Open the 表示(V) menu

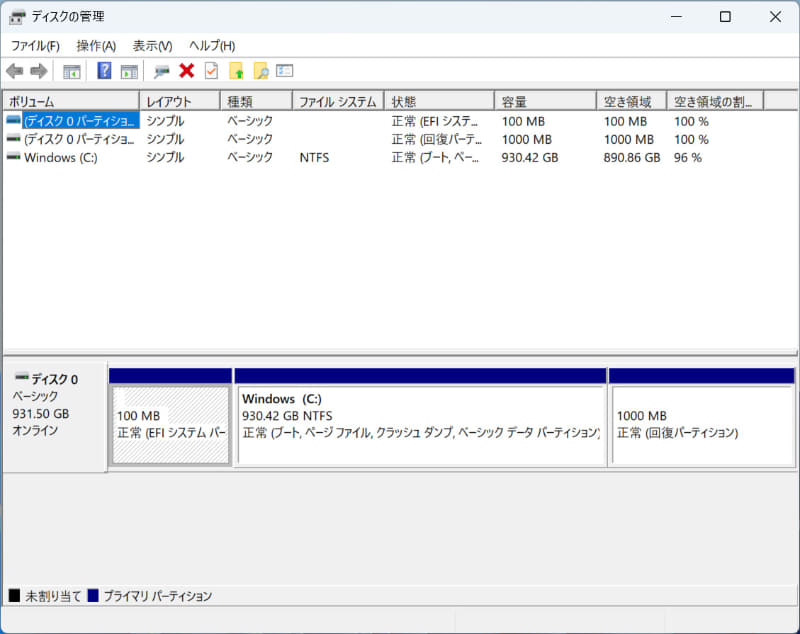[x=151, y=45]
